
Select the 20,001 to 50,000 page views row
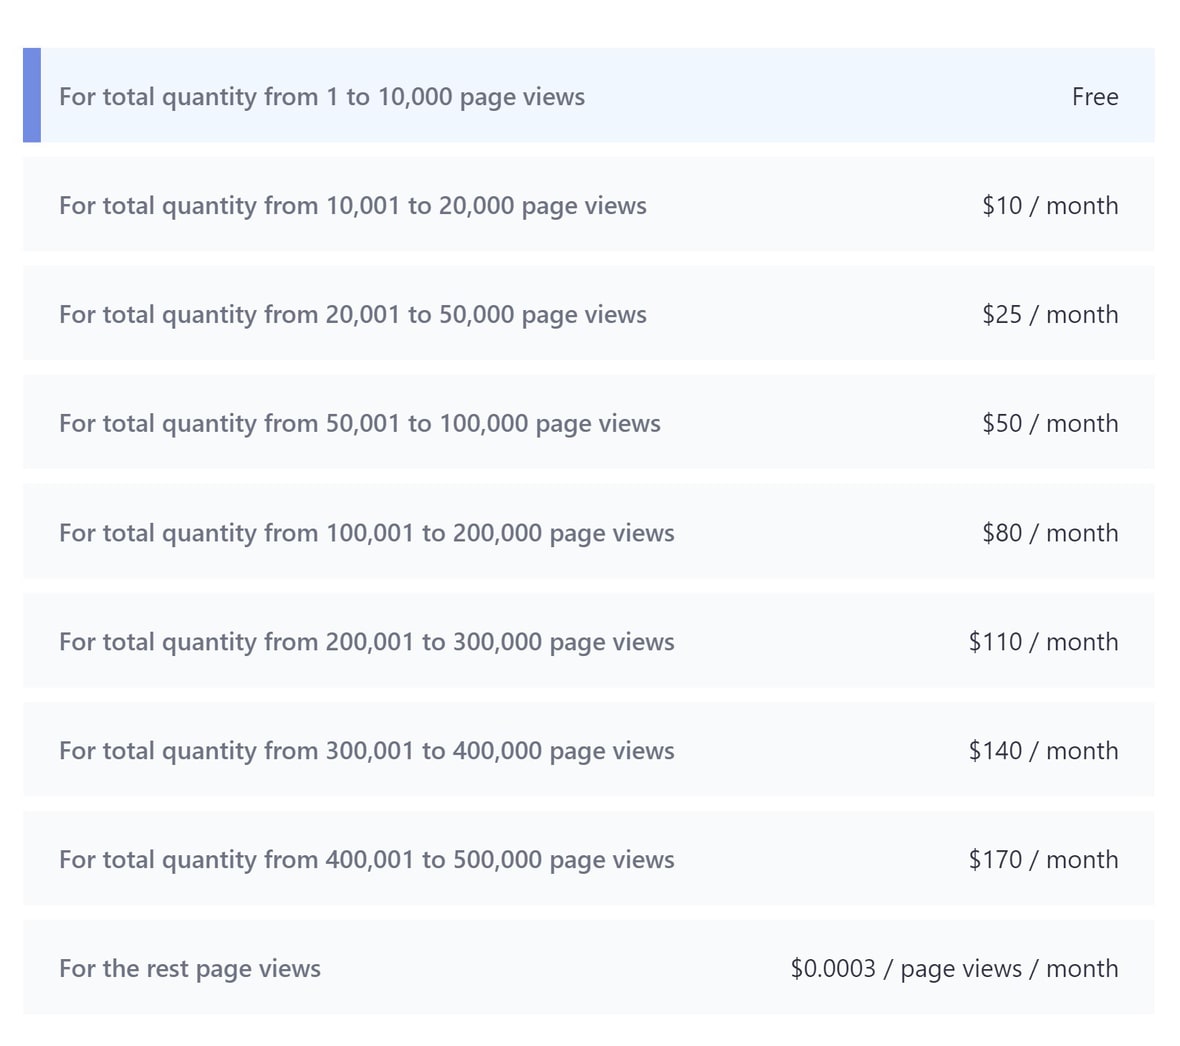[x=590, y=314]
